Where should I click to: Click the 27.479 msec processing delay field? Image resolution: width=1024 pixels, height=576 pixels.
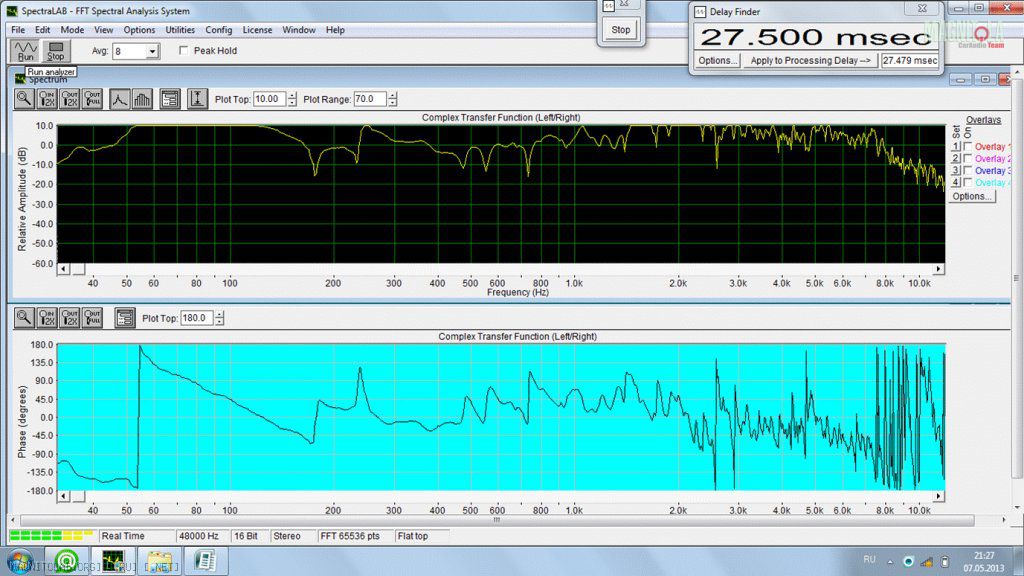coord(910,61)
